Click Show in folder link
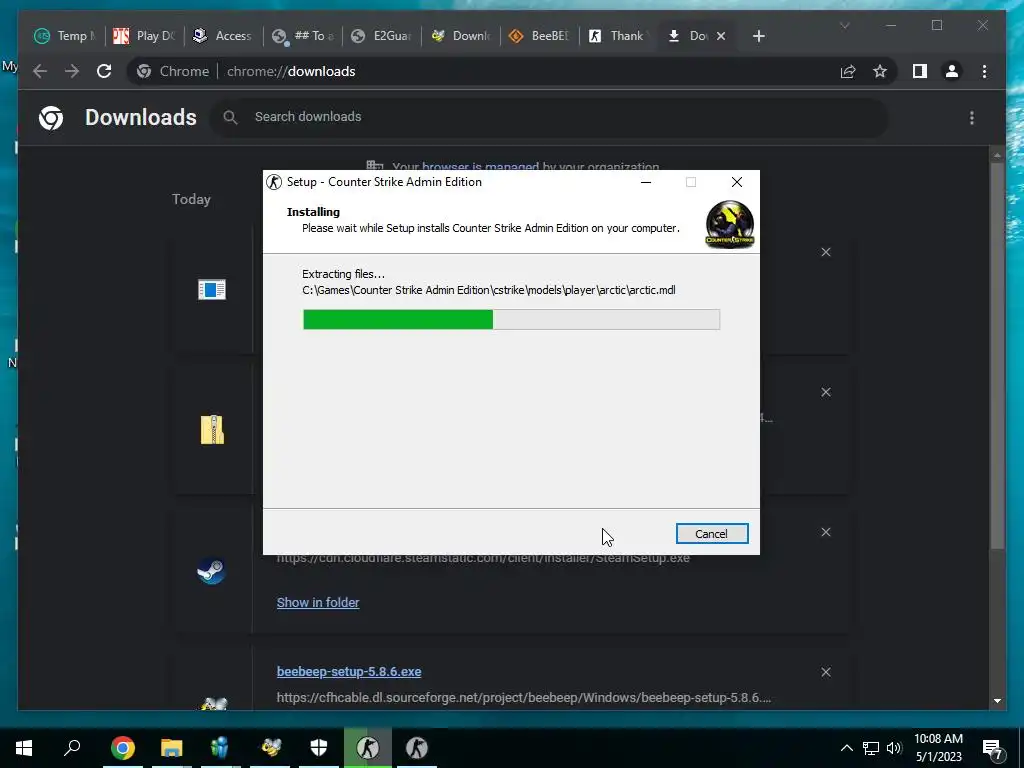Screen dimensions: 1024x768 pyautogui.click(x=318, y=603)
